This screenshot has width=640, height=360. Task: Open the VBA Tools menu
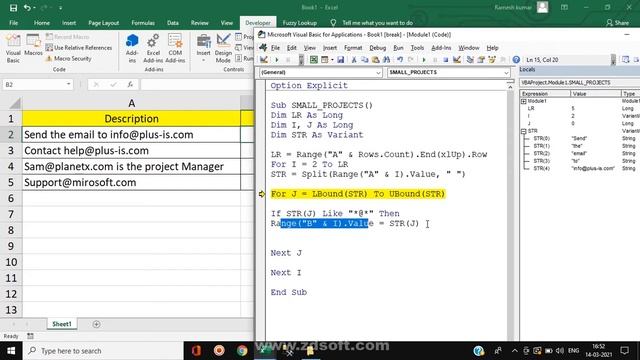pos(417,48)
